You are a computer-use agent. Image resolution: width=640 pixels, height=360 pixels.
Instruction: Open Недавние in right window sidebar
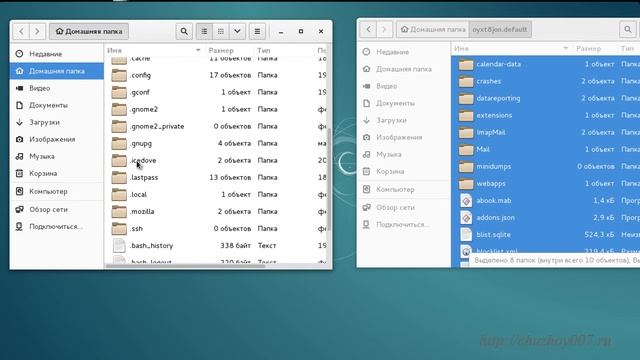point(404,52)
